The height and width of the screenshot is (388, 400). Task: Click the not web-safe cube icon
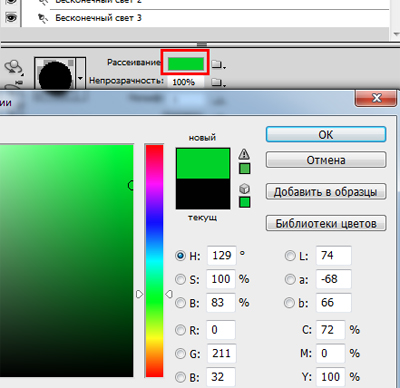tap(244, 189)
